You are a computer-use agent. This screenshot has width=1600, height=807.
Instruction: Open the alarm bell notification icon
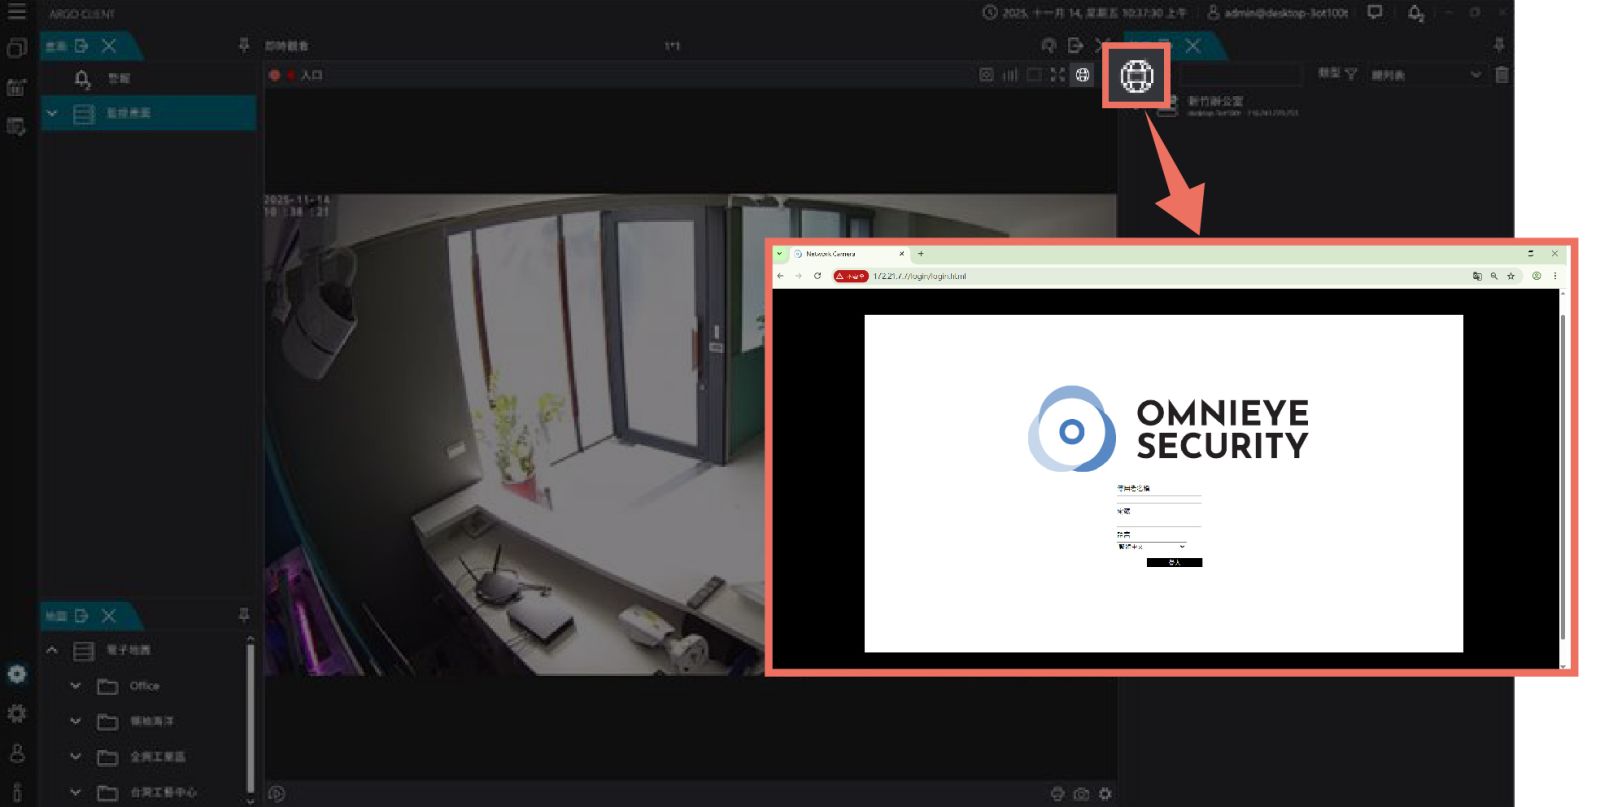click(x=1415, y=13)
